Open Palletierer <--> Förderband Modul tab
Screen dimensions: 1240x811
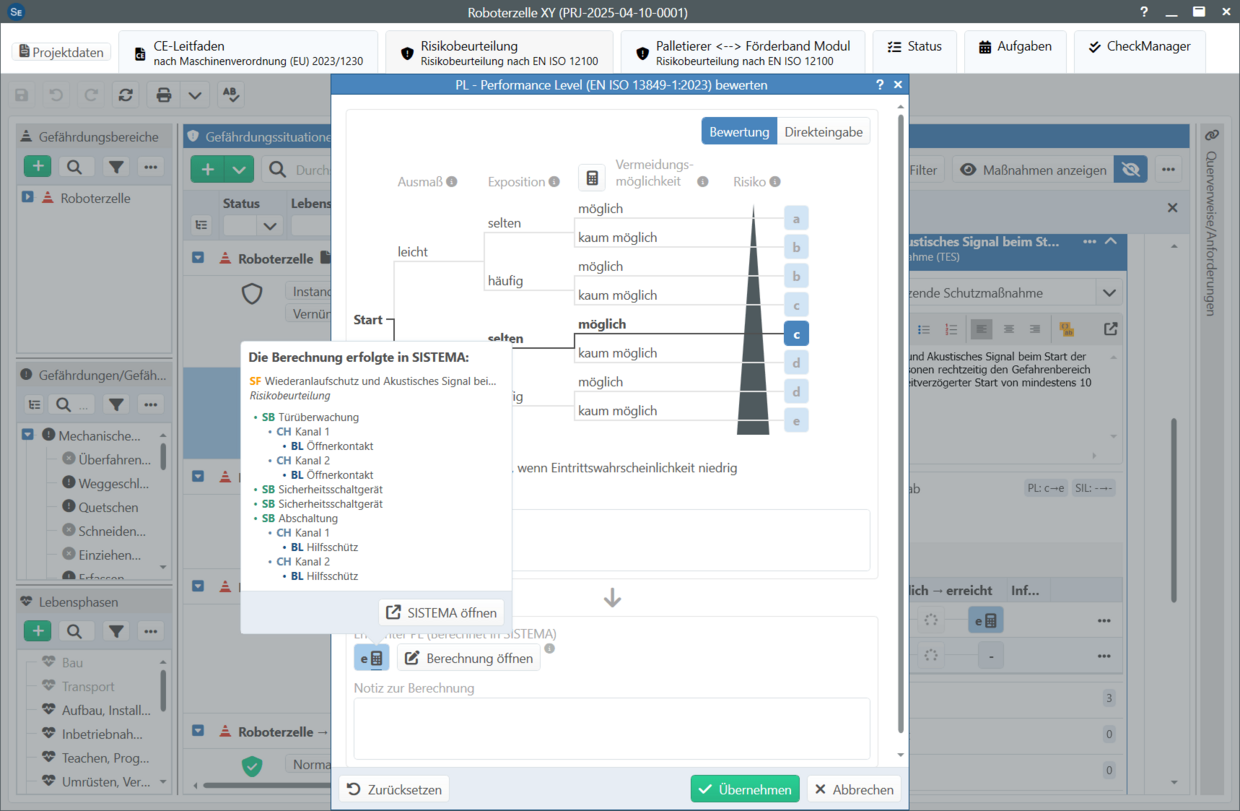point(742,52)
